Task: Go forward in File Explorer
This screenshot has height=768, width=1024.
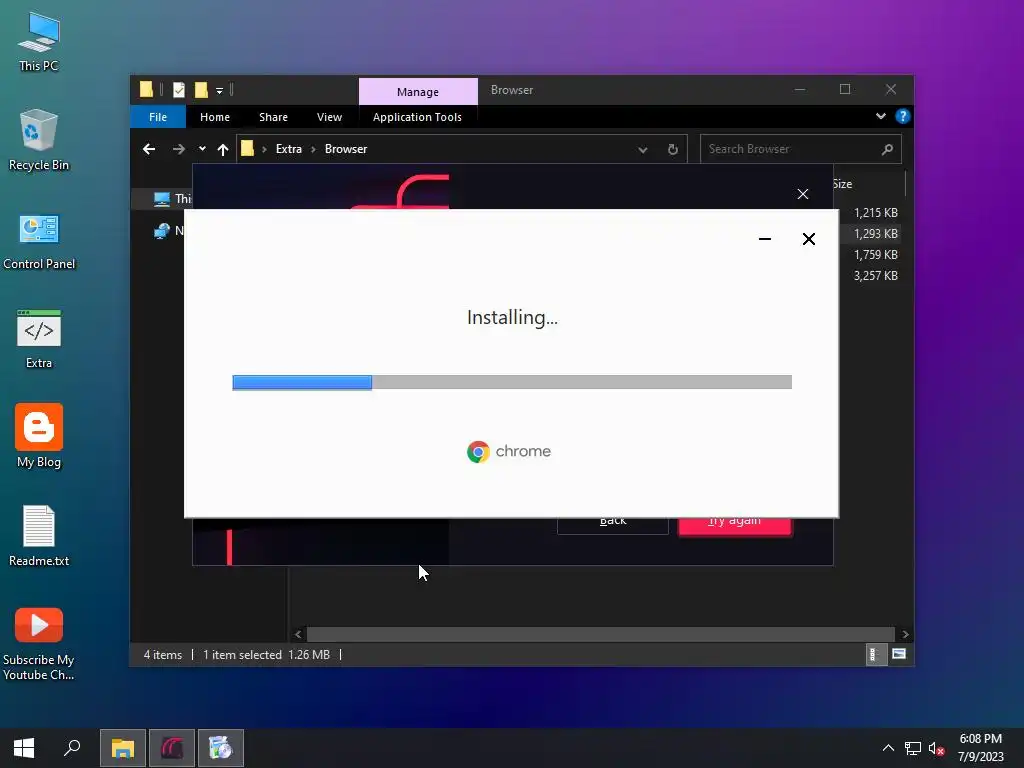Action: 178,149
